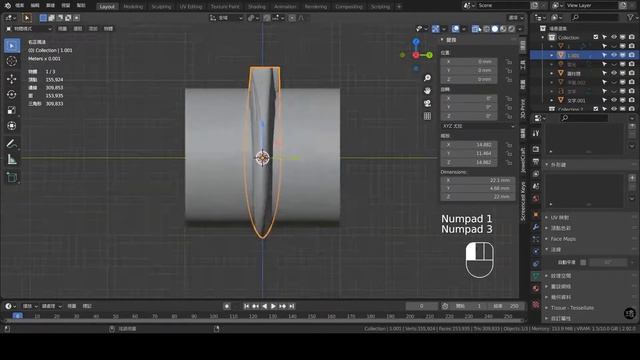Switch to the Sculpting workspace tab
640x360 pixels.
click(161, 7)
